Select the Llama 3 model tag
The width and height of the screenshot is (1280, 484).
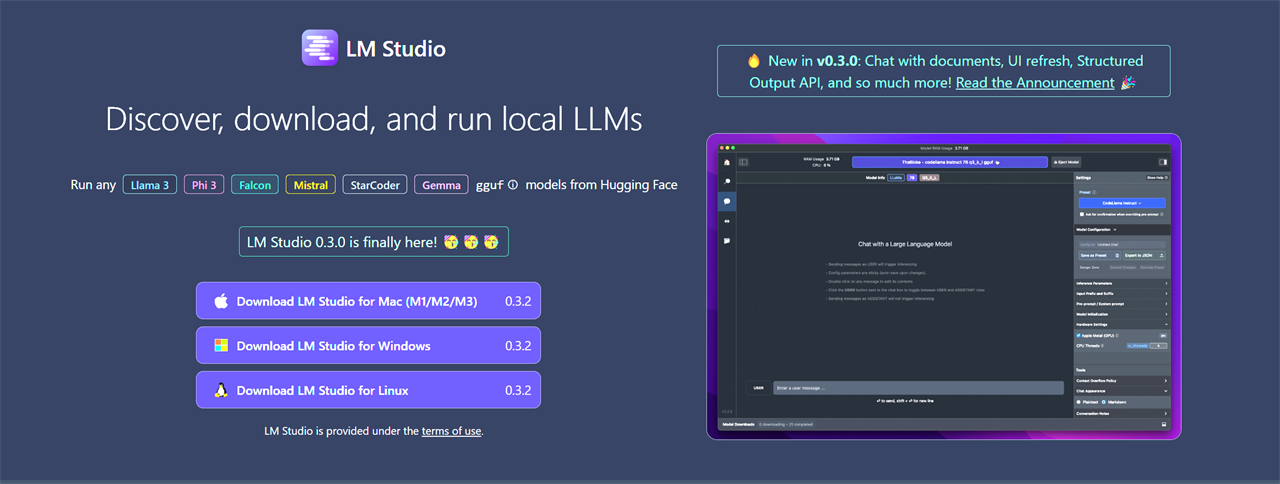click(x=150, y=185)
